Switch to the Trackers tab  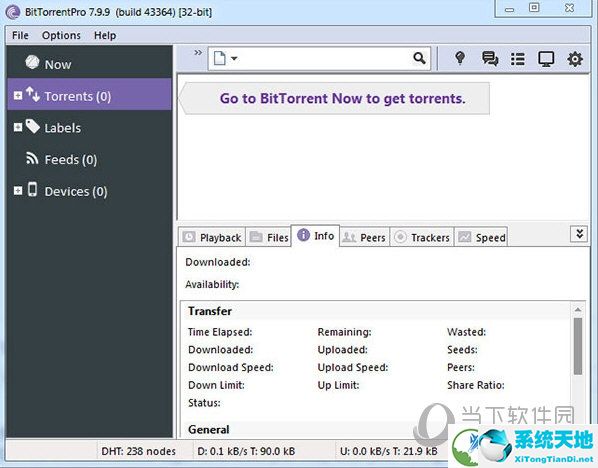[x=422, y=237]
